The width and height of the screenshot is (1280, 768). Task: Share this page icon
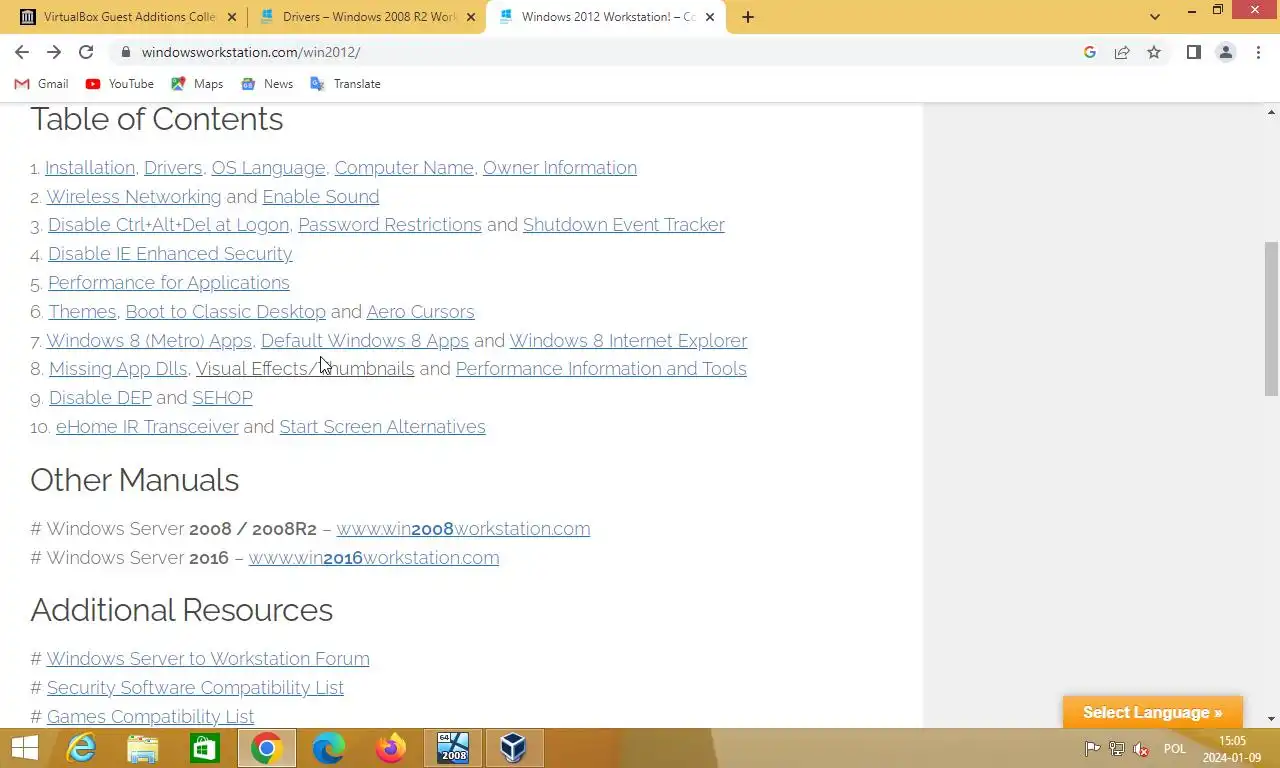point(1122,52)
